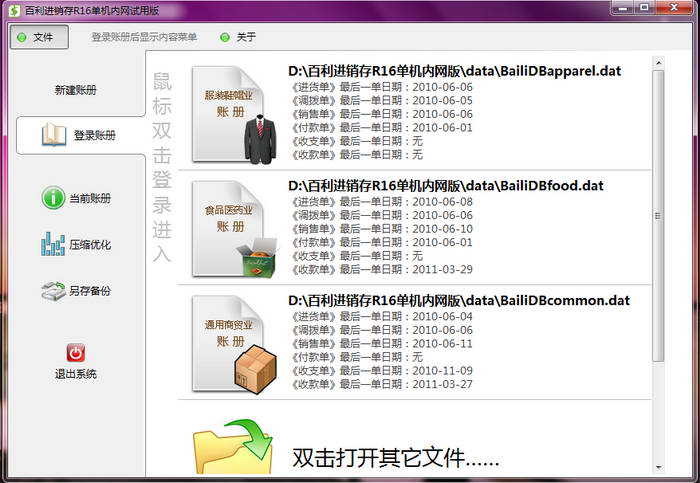
Task: Click the green dot beside 文件
Action: (21, 37)
